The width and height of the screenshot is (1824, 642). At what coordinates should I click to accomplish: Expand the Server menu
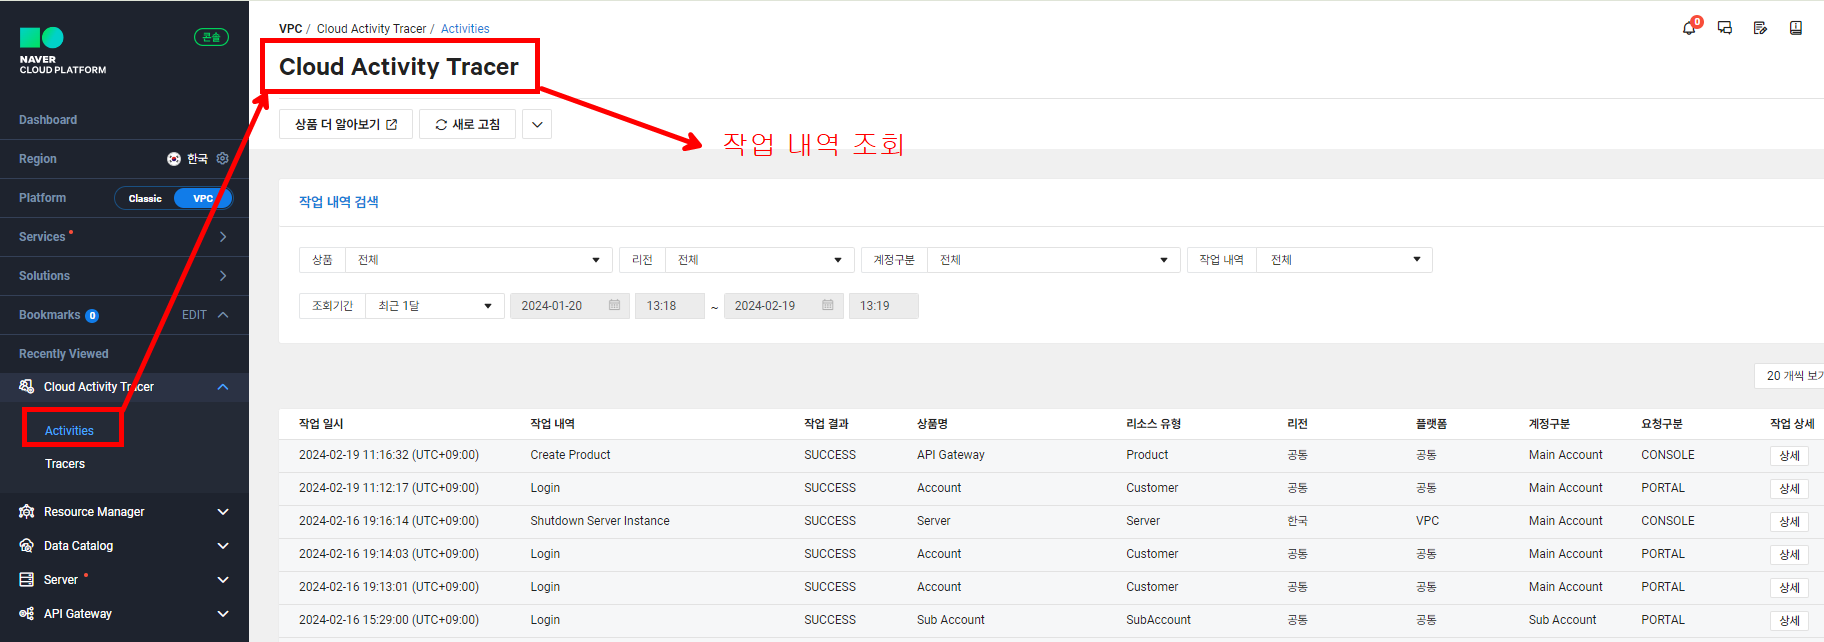[x=223, y=580]
